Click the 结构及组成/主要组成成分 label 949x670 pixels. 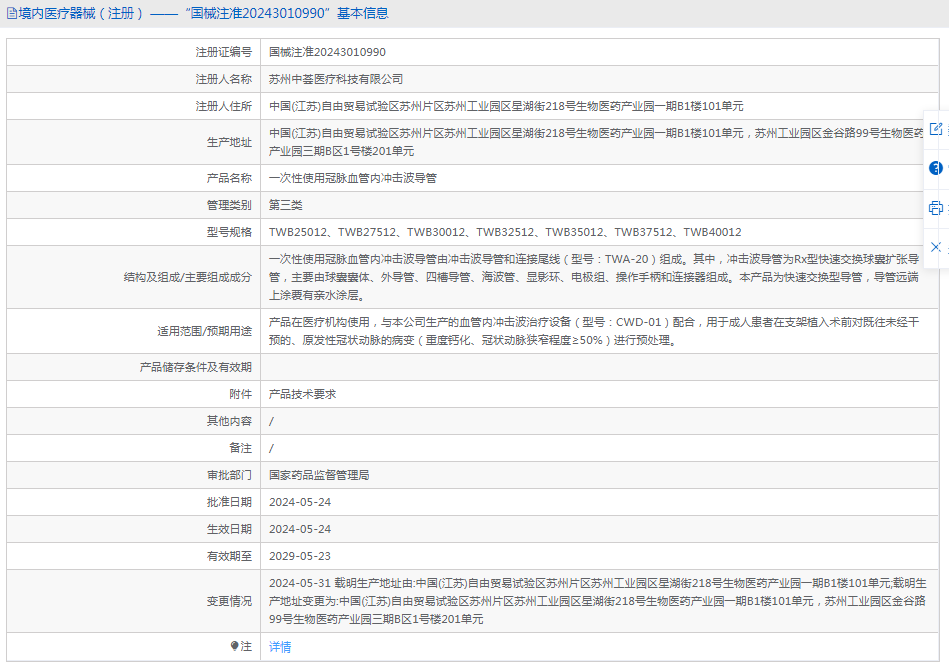coord(188,277)
